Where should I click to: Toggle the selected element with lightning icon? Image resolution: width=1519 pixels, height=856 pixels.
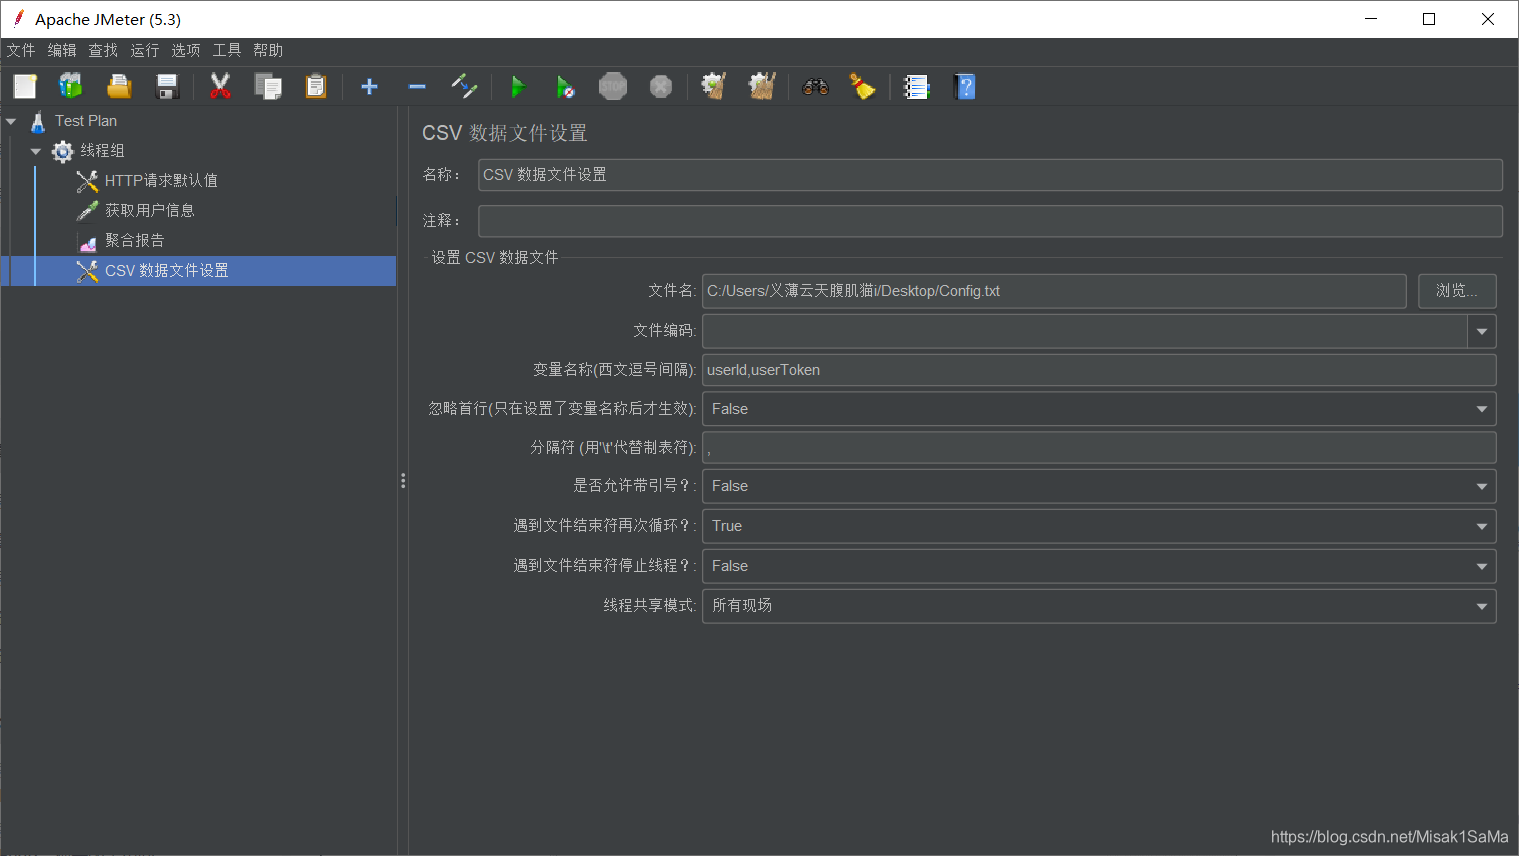(464, 86)
